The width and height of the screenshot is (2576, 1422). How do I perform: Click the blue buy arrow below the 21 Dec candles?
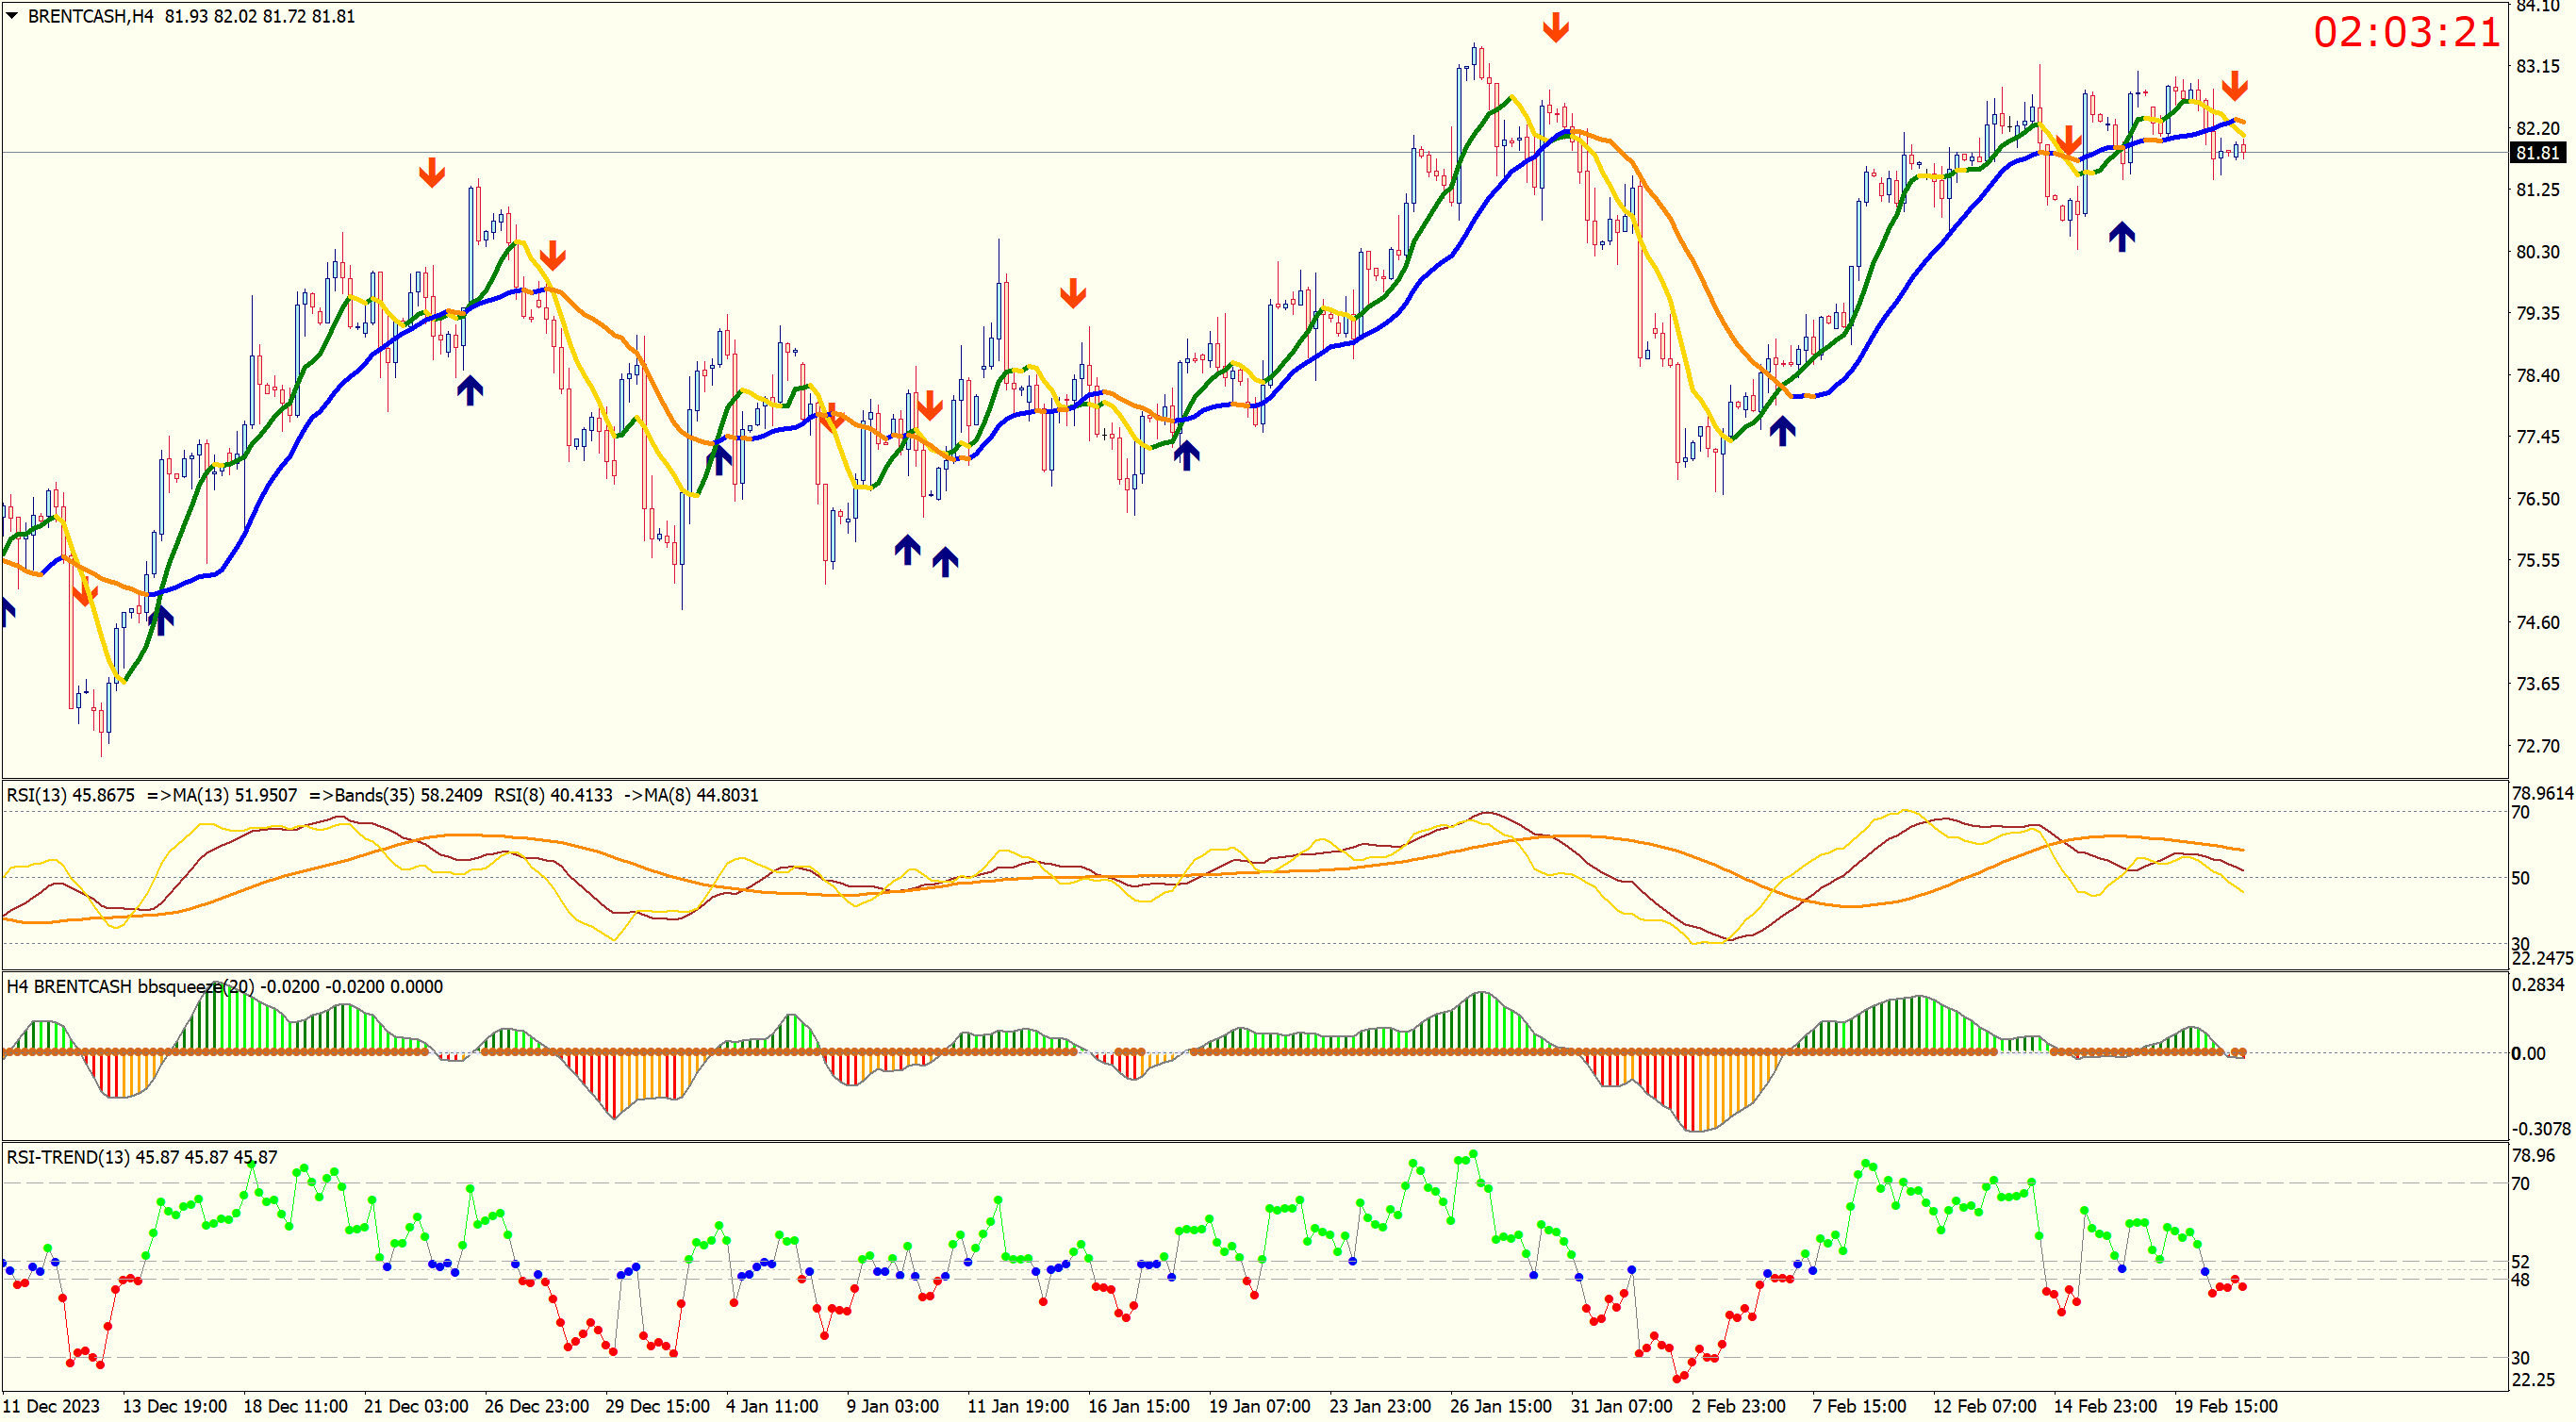coord(470,390)
